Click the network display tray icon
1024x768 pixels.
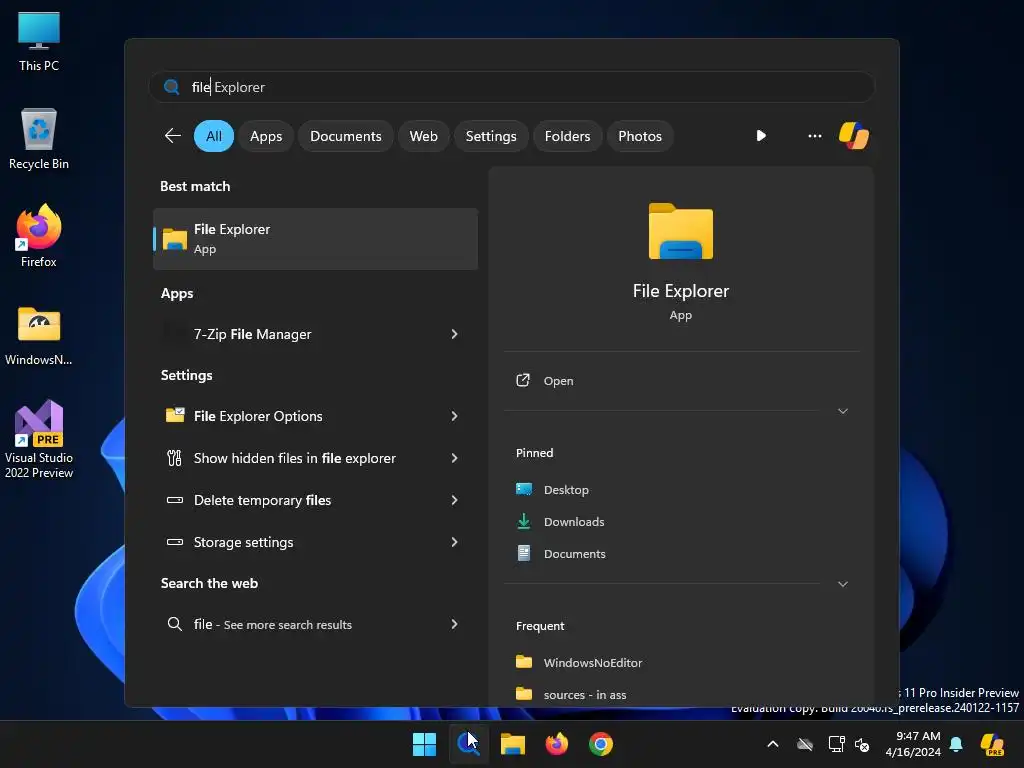836,744
